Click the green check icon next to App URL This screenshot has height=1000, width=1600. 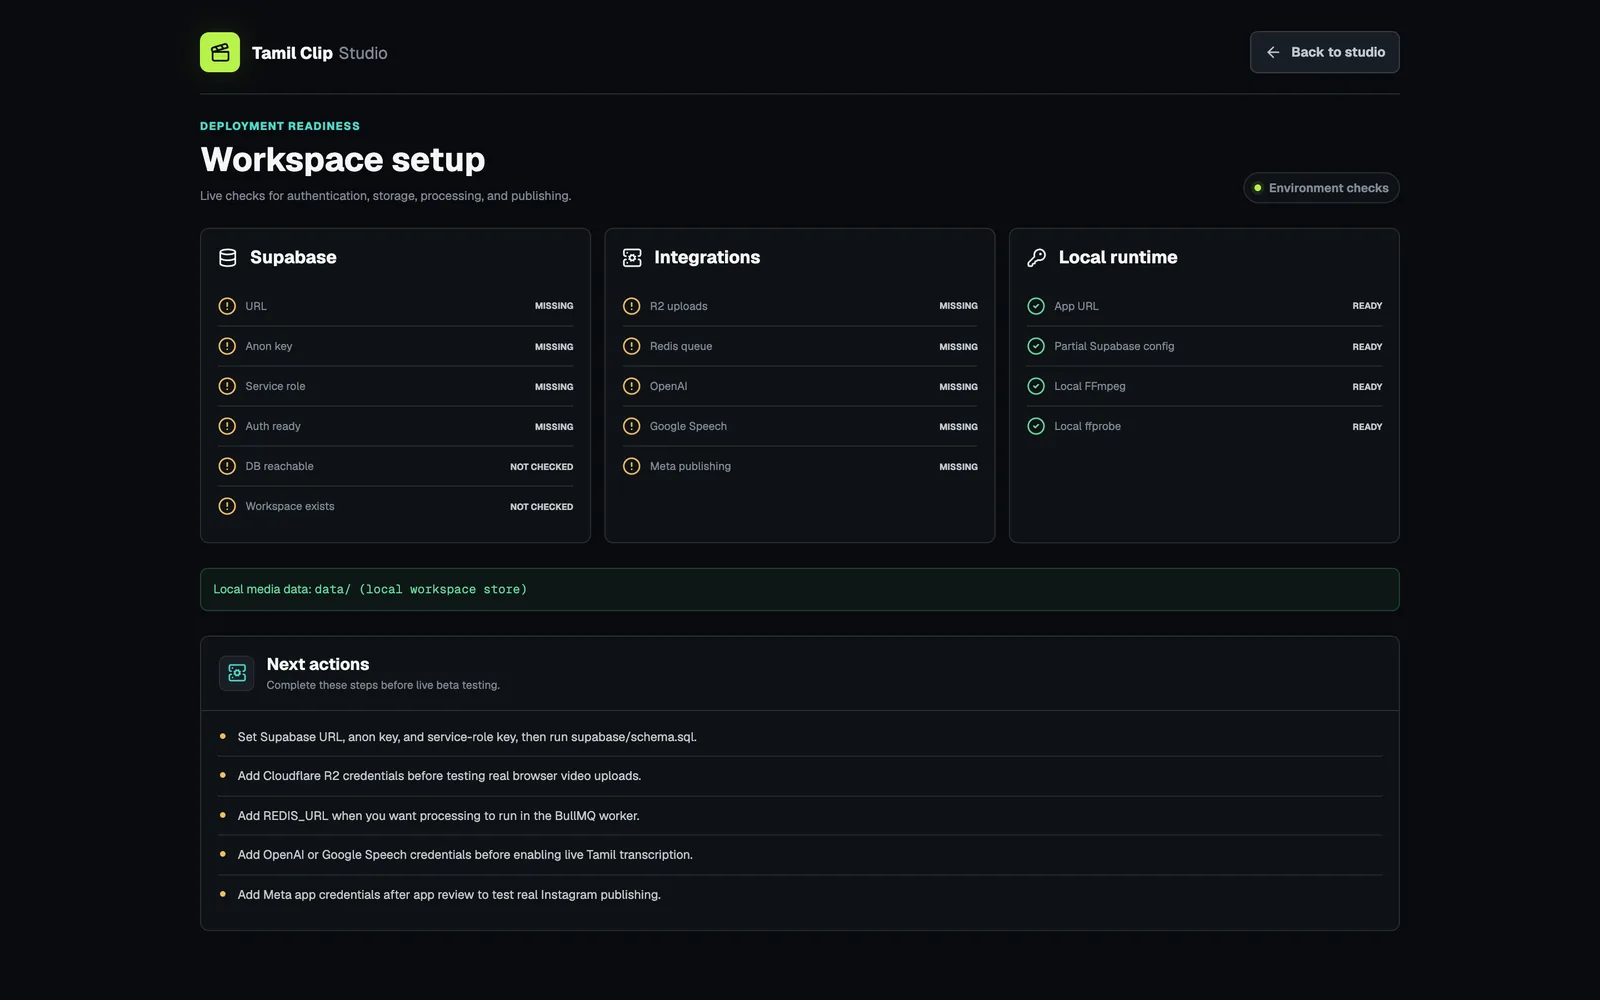(1036, 306)
